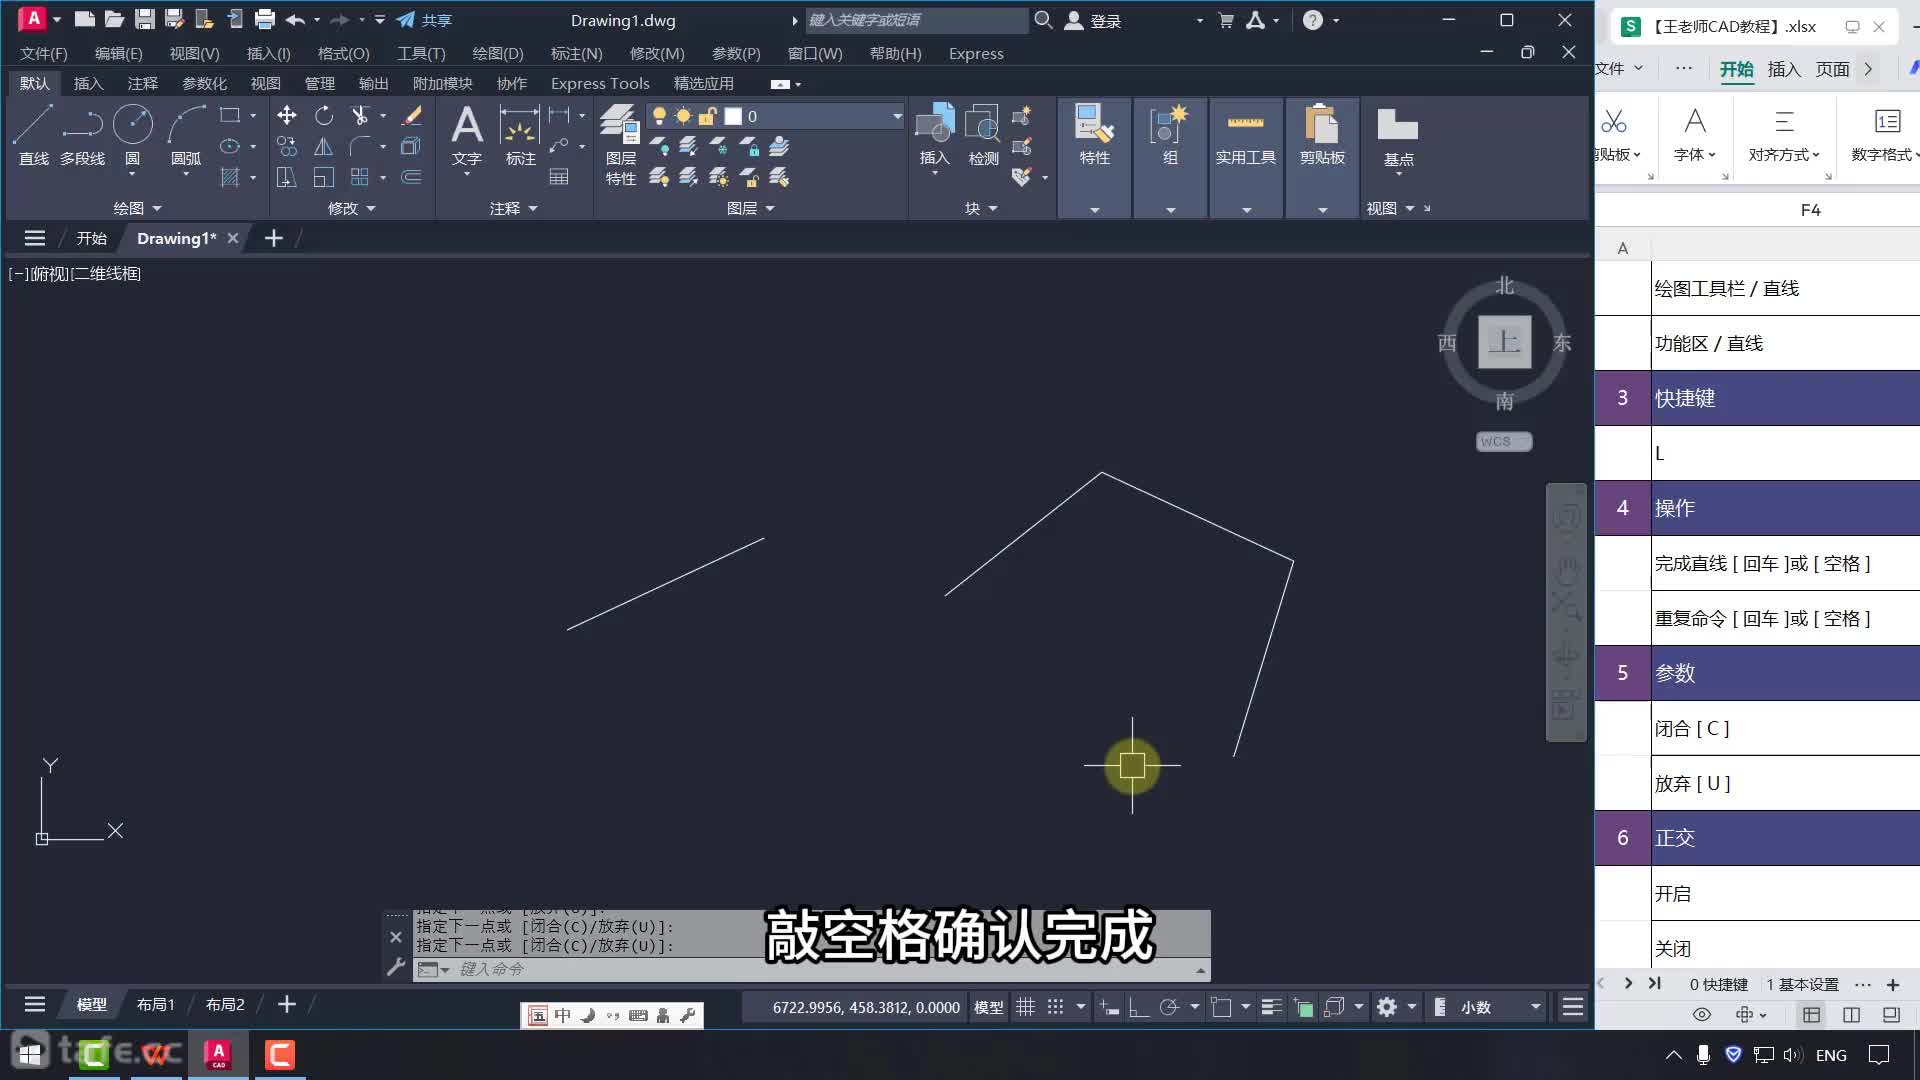Pick the Stretch tool
The image size is (1920, 1080).
pyautogui.click(x=287, y=178)
